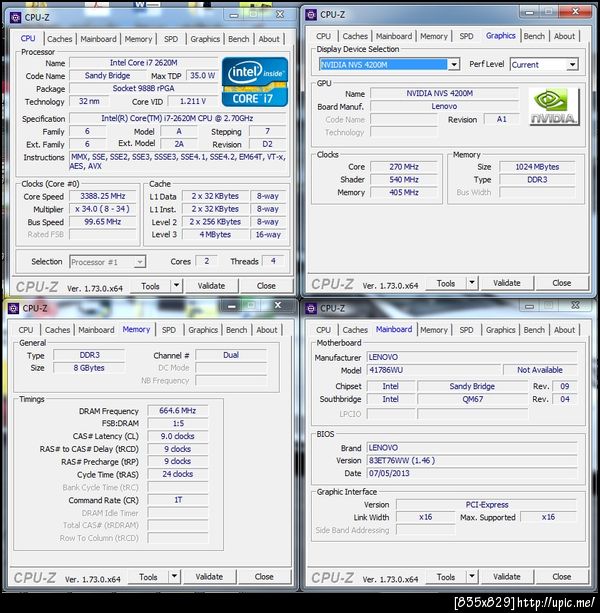Click the Core Speed value 3388.25 MHz

pyautogui.click(x=103, y=196)
